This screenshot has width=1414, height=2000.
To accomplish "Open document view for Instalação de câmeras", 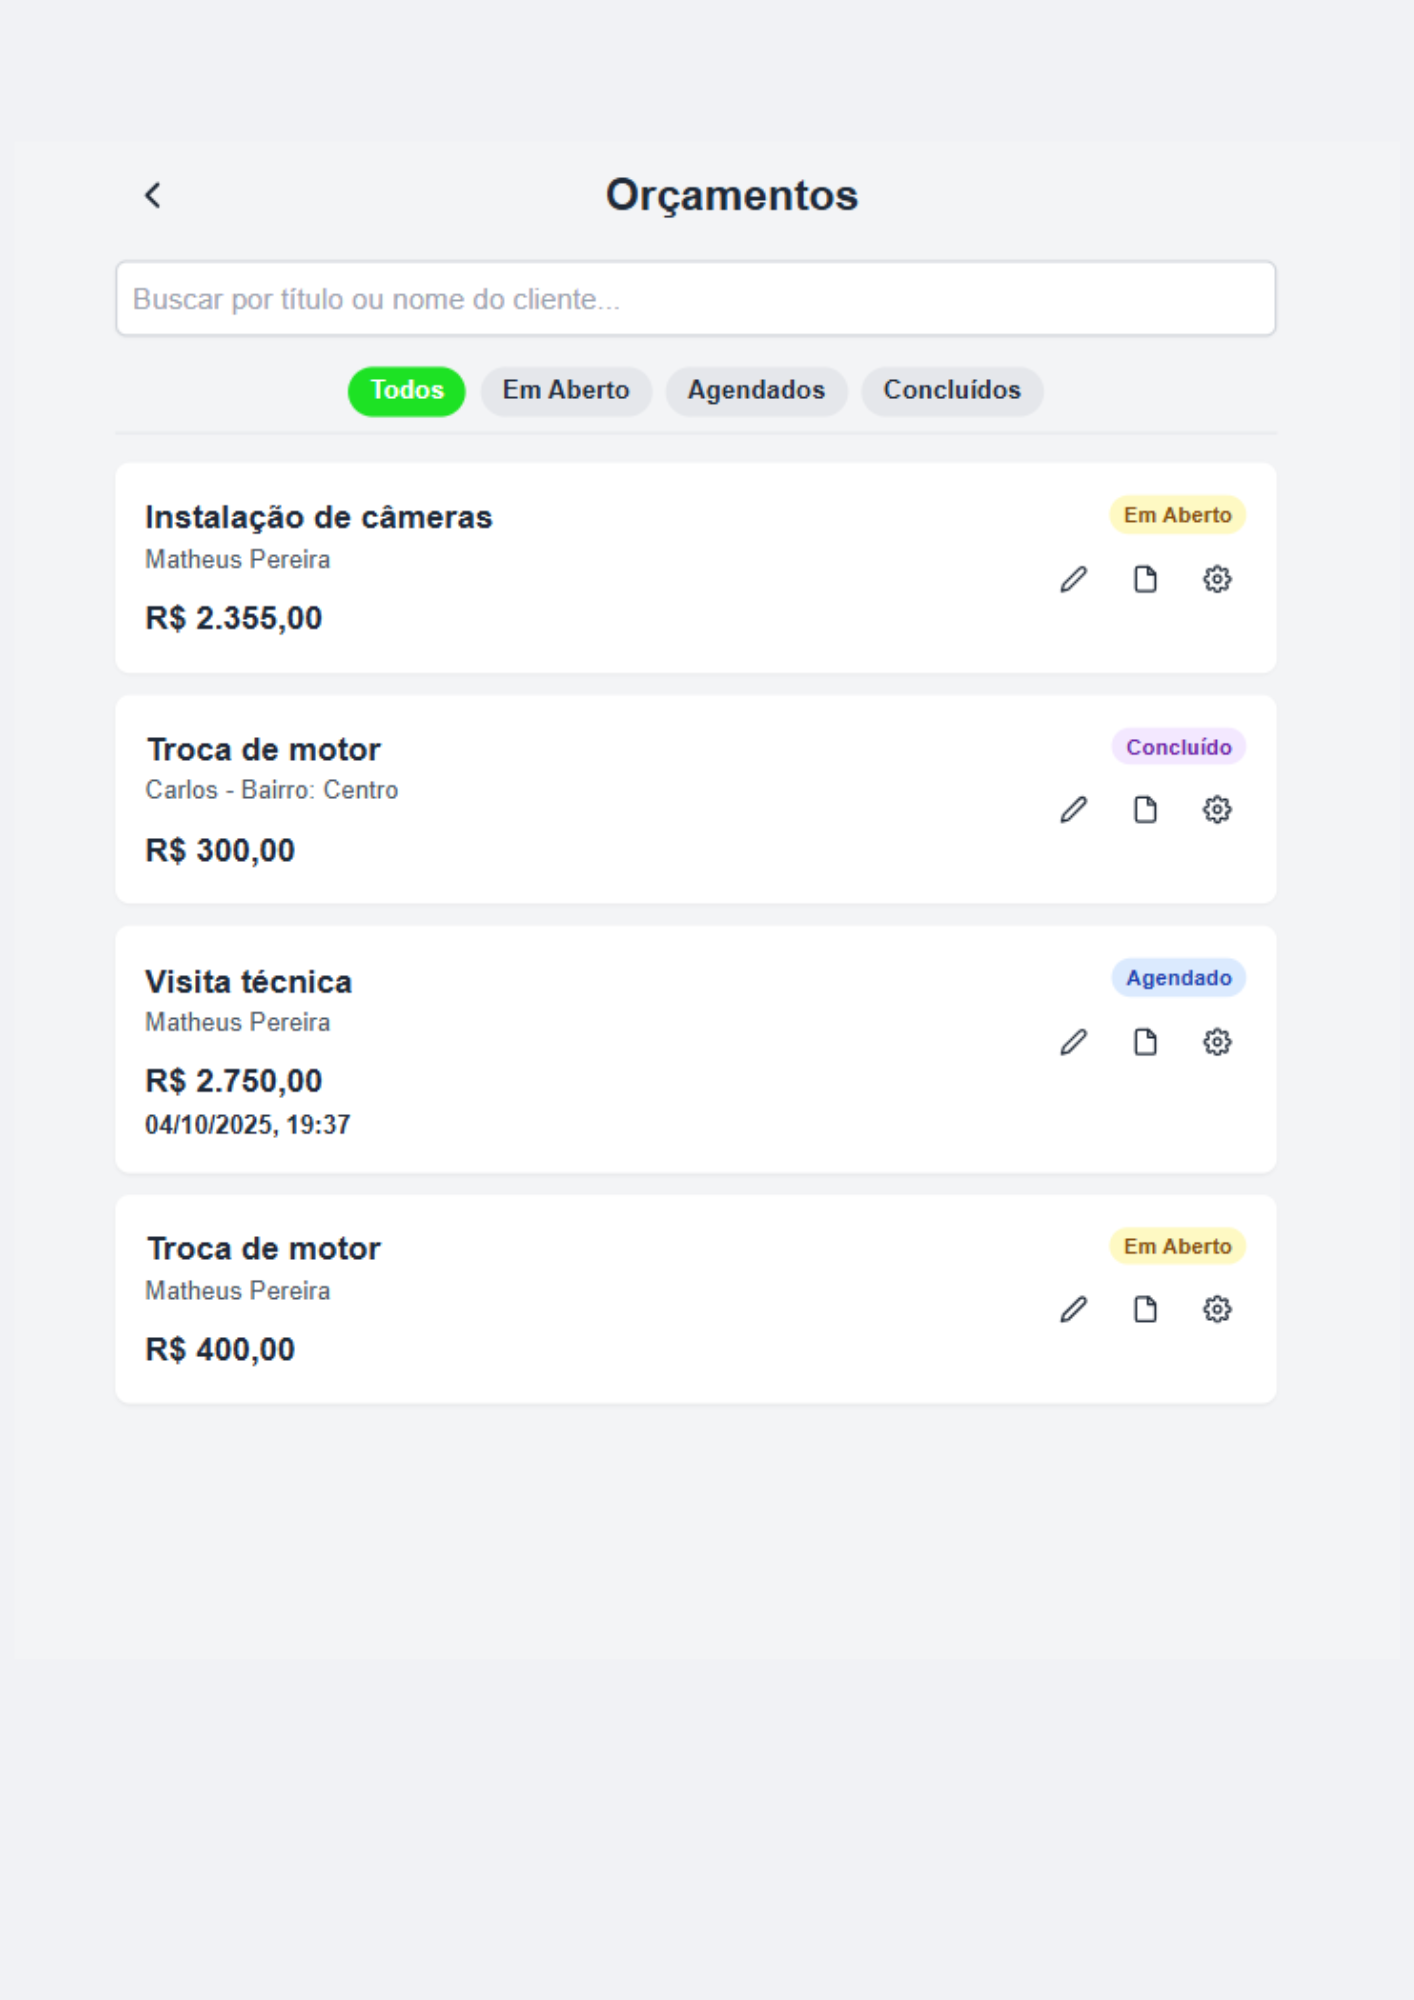I will pos(1145,580).
